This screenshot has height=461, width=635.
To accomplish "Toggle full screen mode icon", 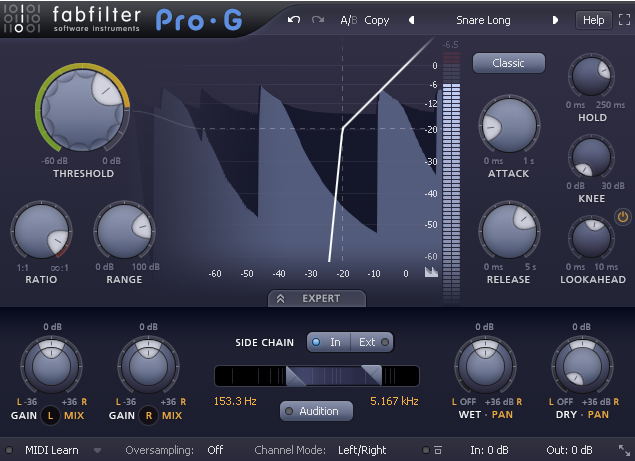I will (624, 19).
